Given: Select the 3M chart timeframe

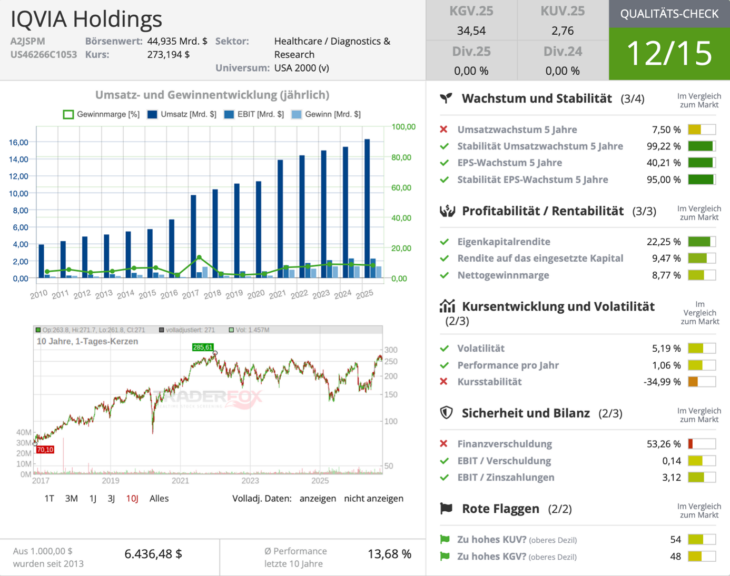Looking at the screenshot, I should coord(71,498).
